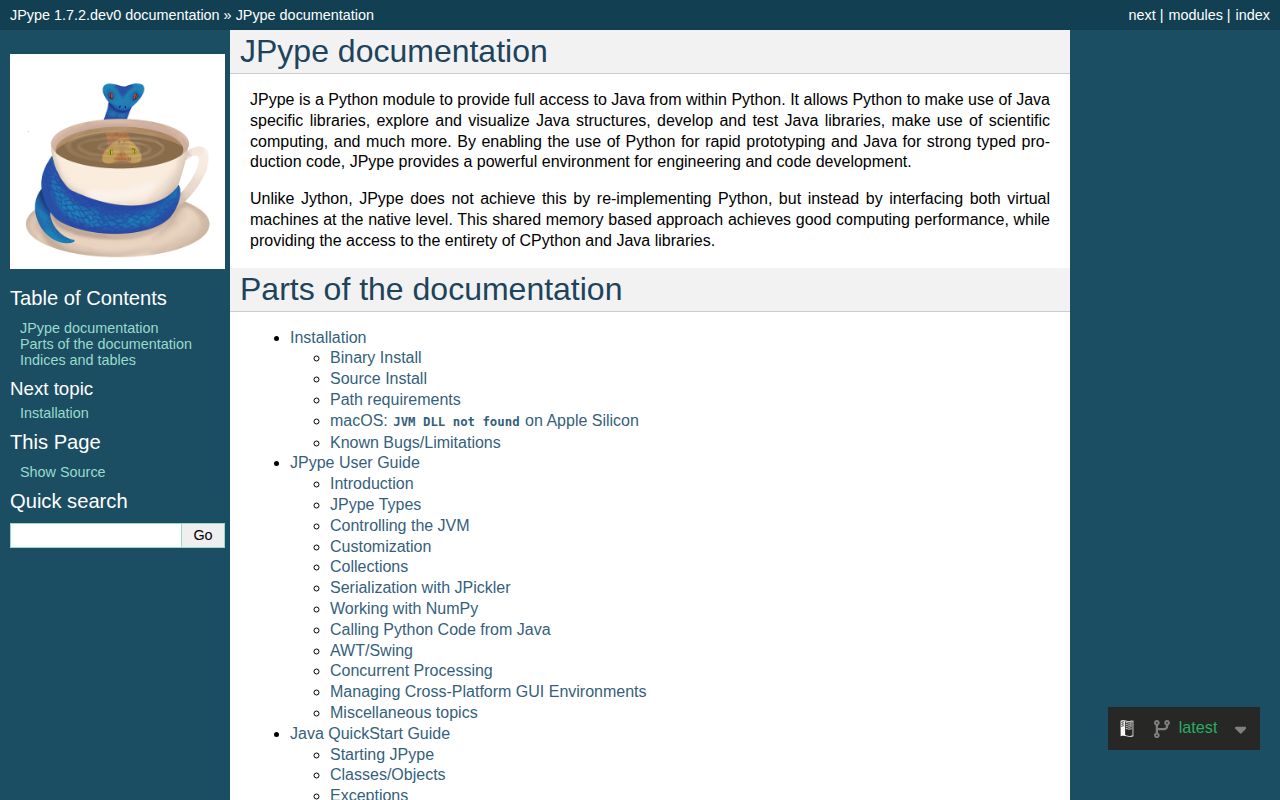Image resolution: width=1280 pixels, height=800 pixels.
Task: Click the Quick search input field
Action: [96, 535]
